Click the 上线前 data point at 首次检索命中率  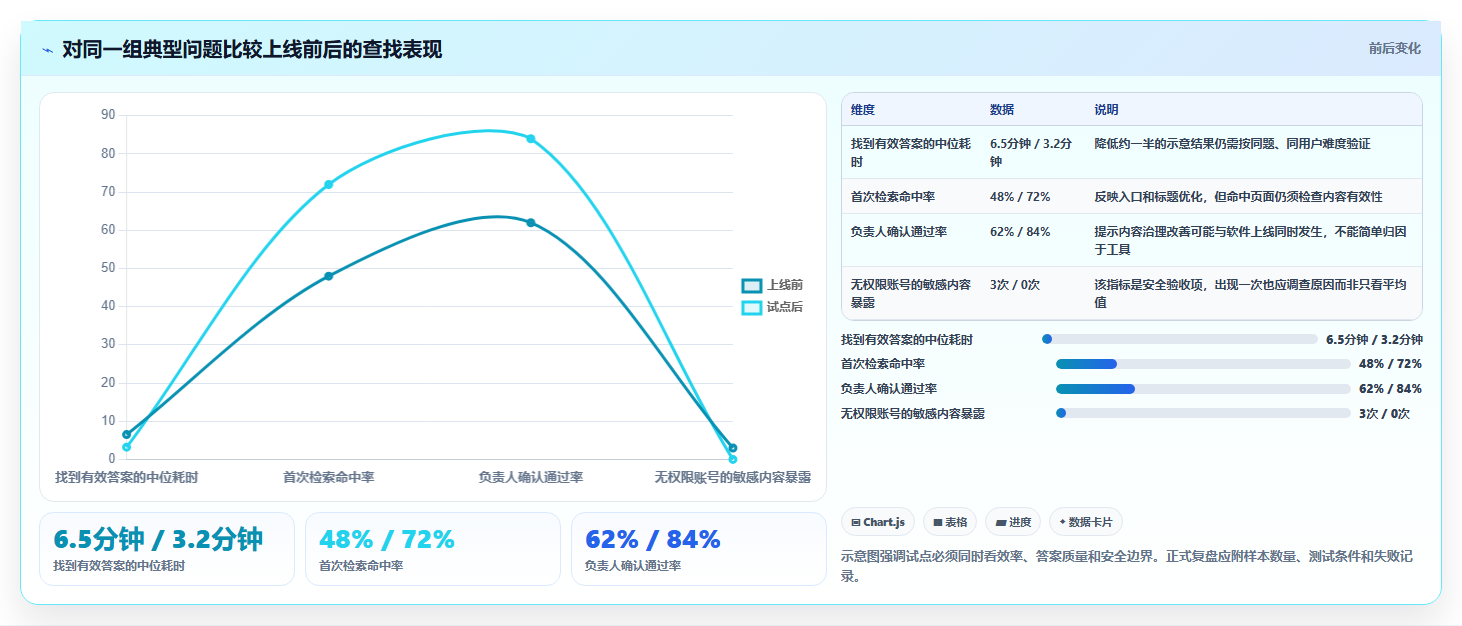(328, 276)
